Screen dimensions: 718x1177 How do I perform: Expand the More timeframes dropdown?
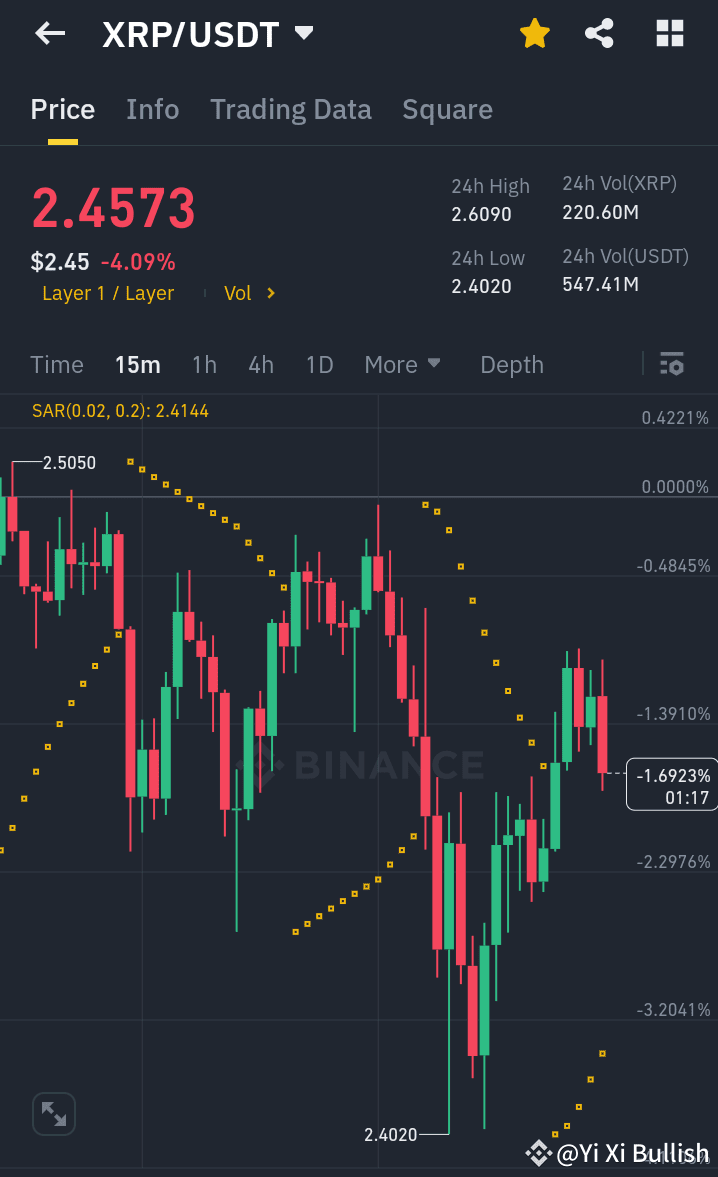point(403,364)
